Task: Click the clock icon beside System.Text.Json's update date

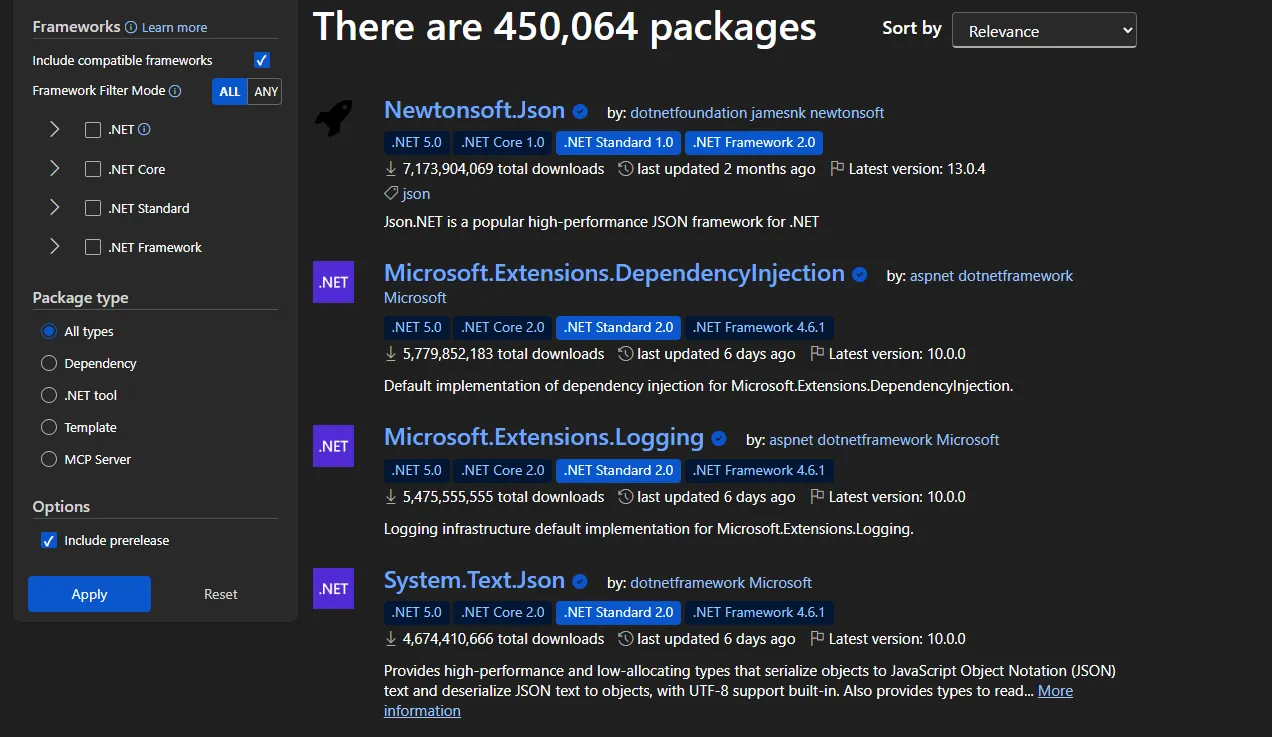Action: pos(627,638)
